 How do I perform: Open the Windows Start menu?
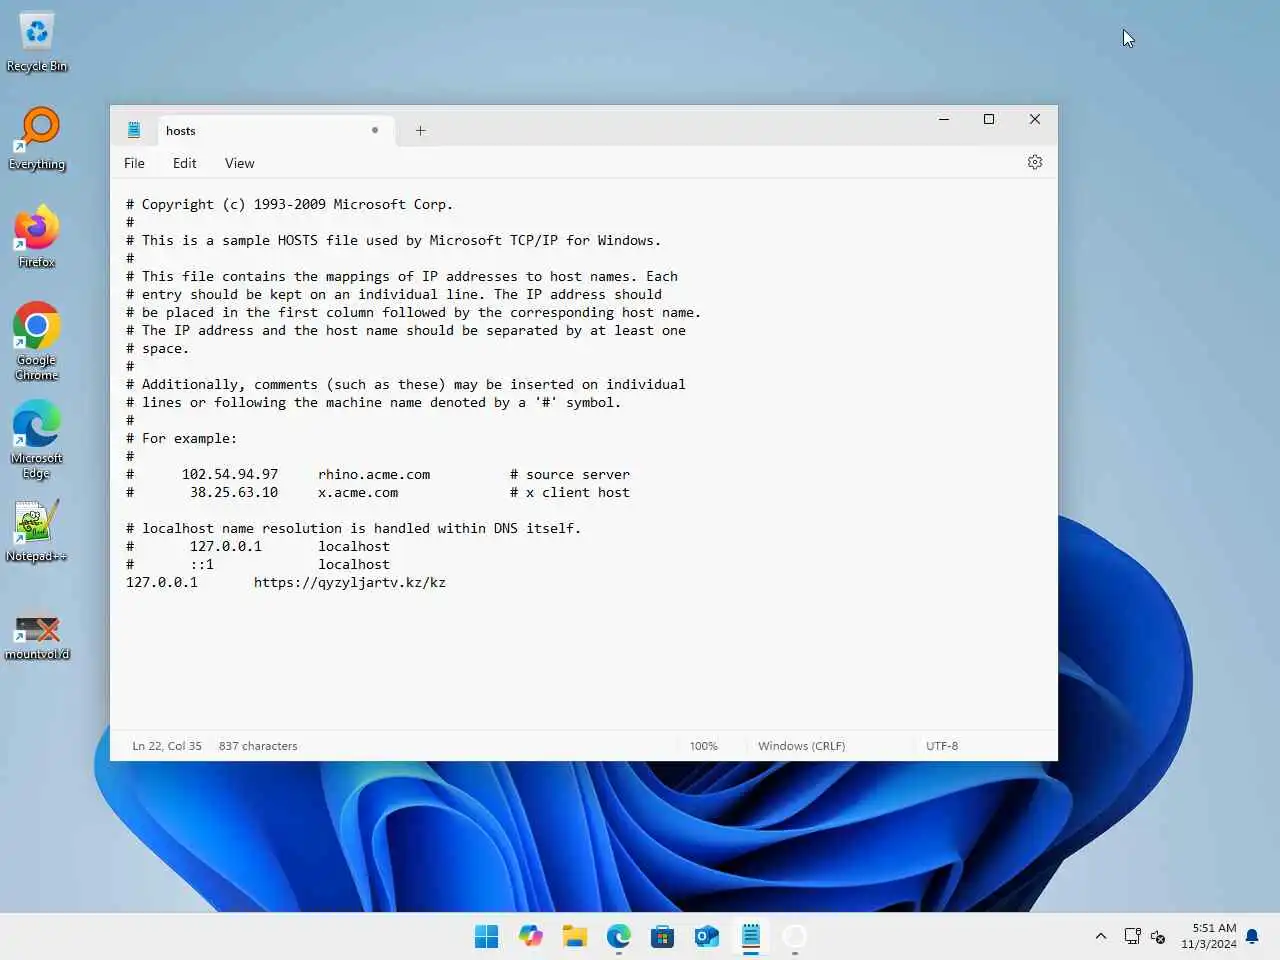click(x=487, y=936)
